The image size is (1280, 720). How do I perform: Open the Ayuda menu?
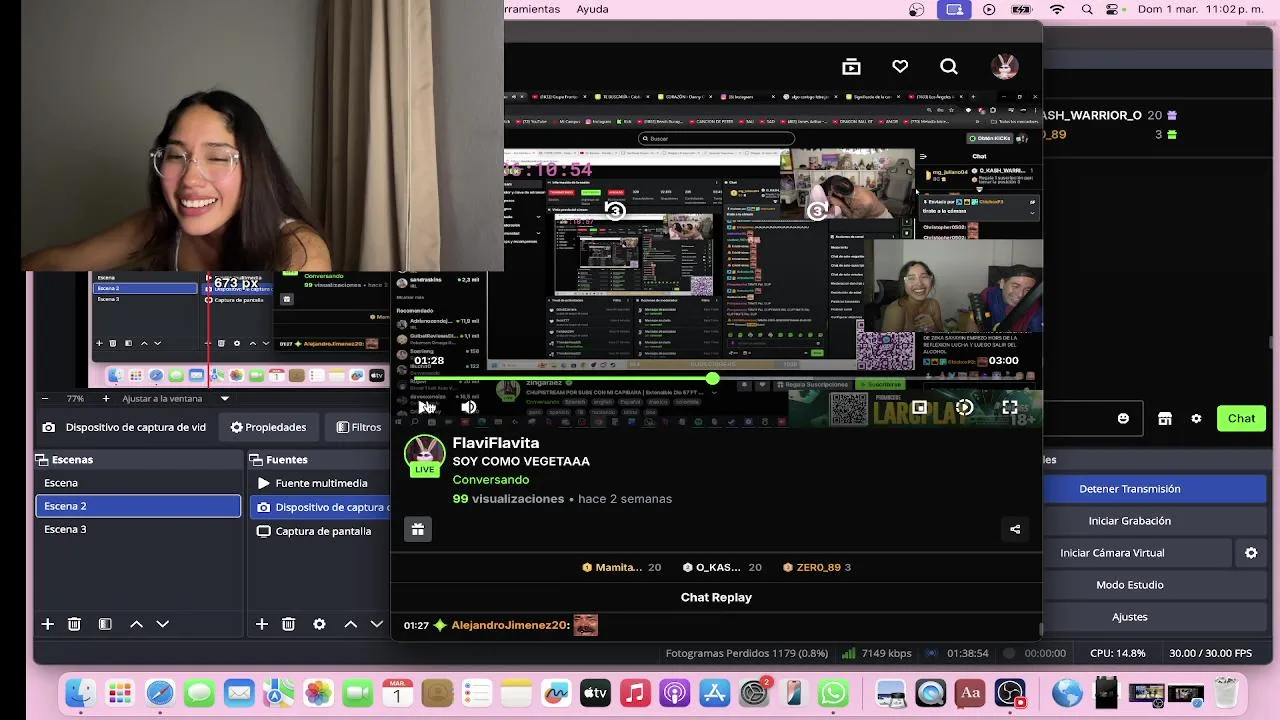point(592,9)
